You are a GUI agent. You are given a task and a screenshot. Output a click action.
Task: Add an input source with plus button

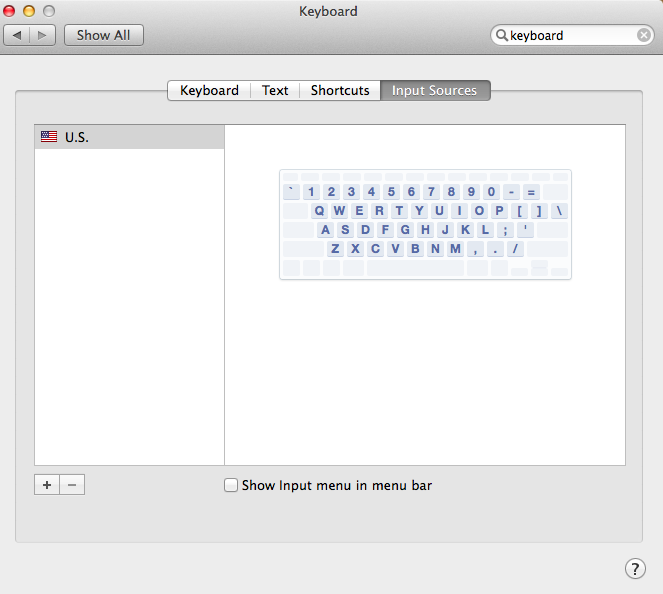click(47, 485)
